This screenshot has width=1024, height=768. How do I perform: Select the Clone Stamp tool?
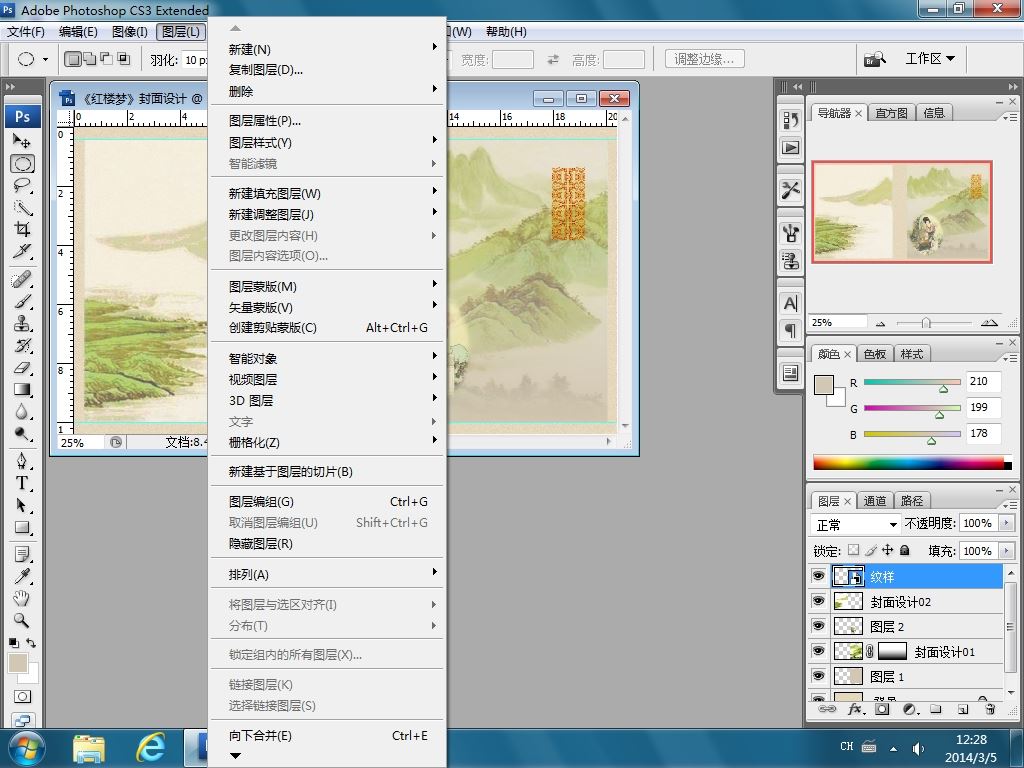click(22, 323)
